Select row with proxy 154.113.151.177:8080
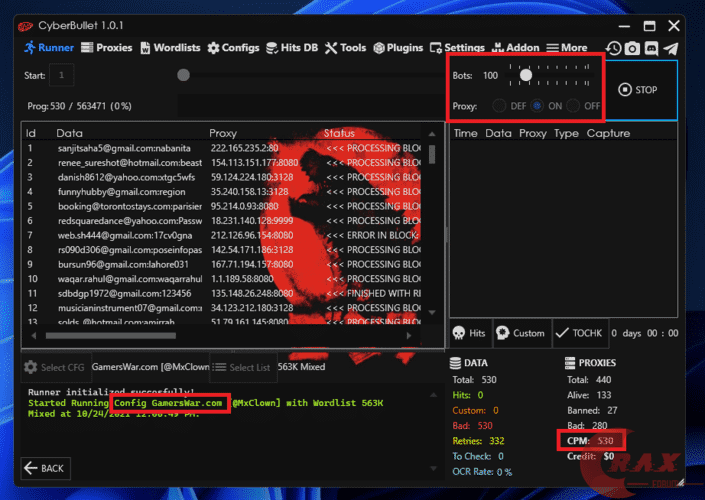Screen dimensions: 705x500 pos(223,162)
